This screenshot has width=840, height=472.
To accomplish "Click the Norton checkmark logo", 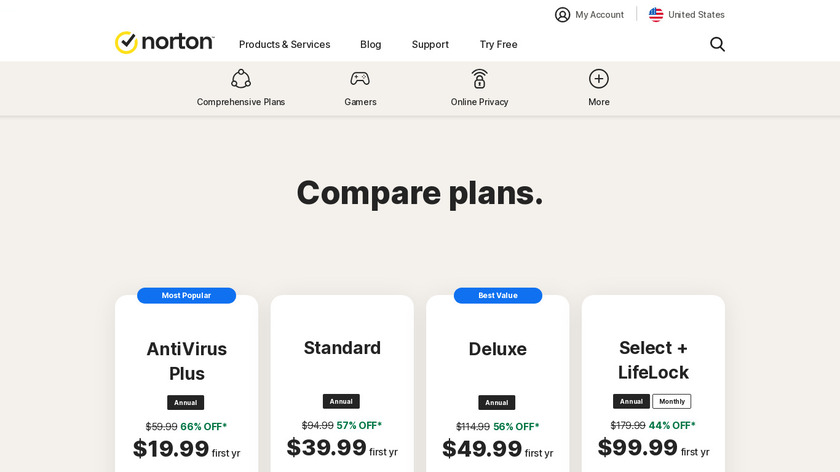I will tap(127, 43).
